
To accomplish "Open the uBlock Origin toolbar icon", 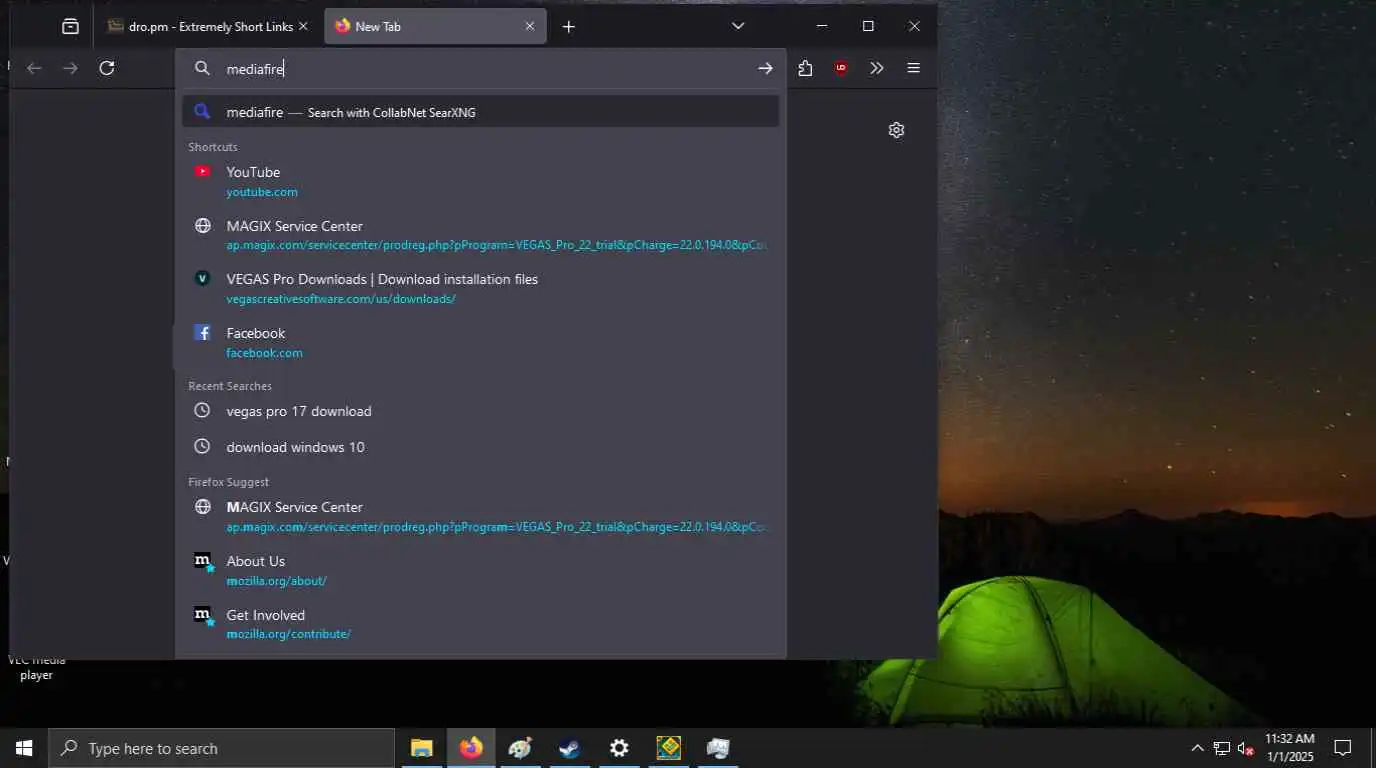I will tap(841, 68).
